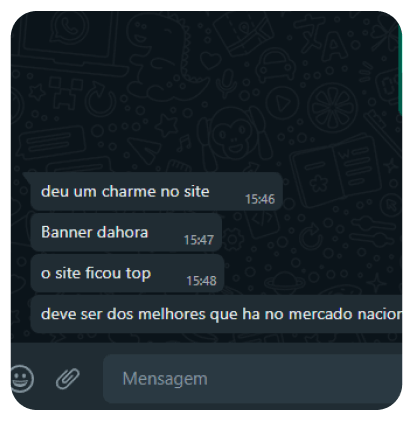Select the 'Banner dahora' message bubble
This screenshot has height=421, width=413.
tap(126, 232)
